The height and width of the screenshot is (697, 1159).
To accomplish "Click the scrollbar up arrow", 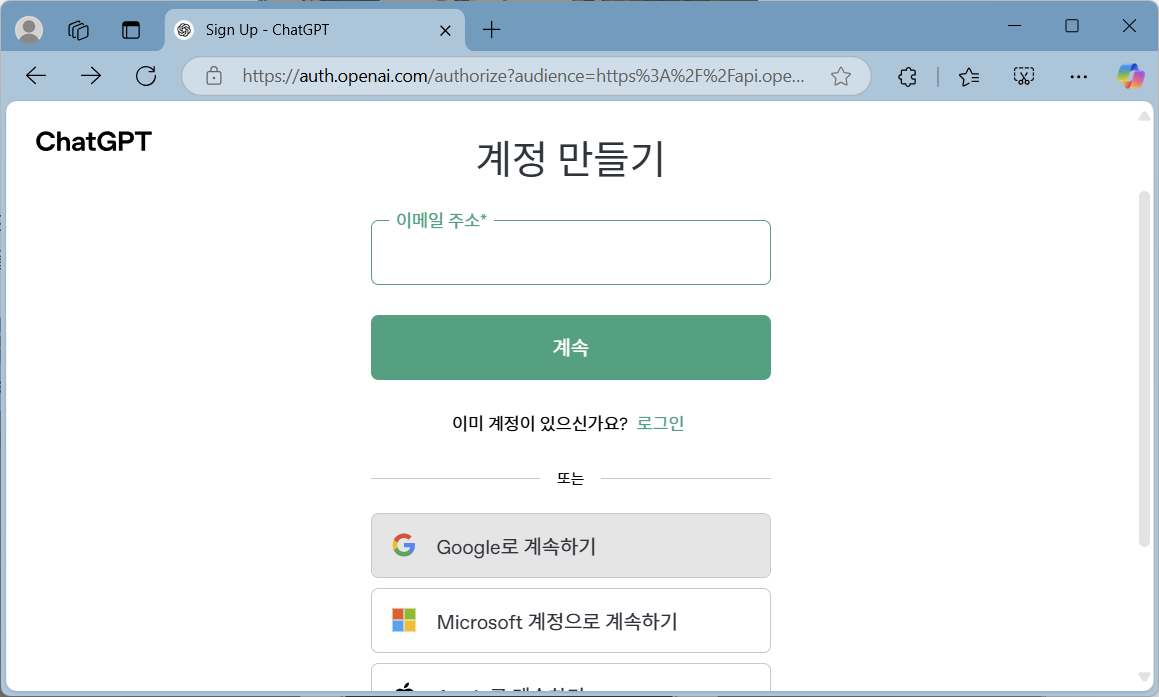I will pos(1144,116).
